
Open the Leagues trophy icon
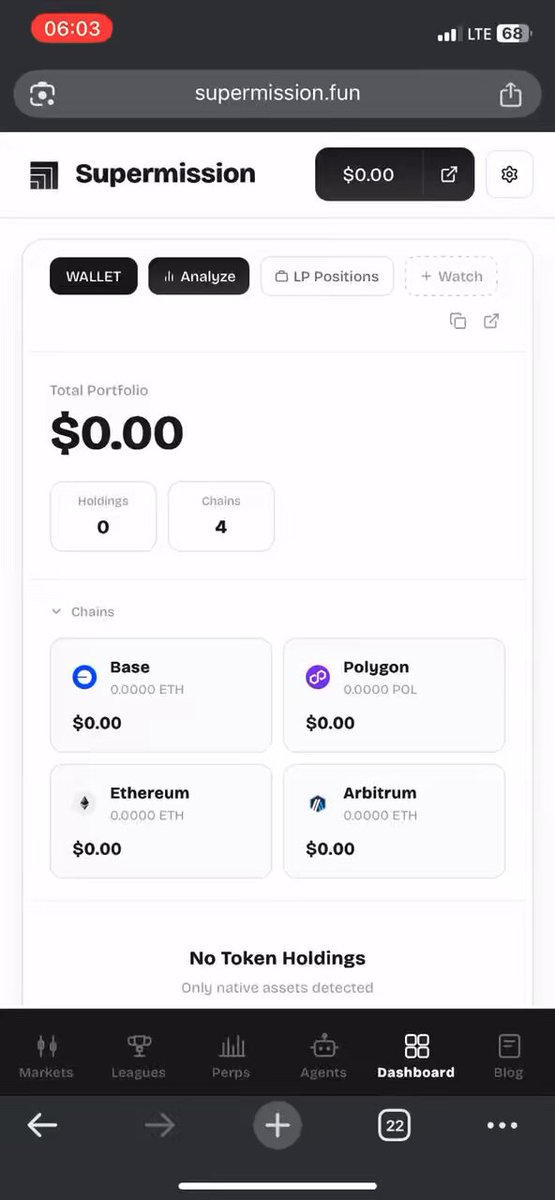(138, 1046)
